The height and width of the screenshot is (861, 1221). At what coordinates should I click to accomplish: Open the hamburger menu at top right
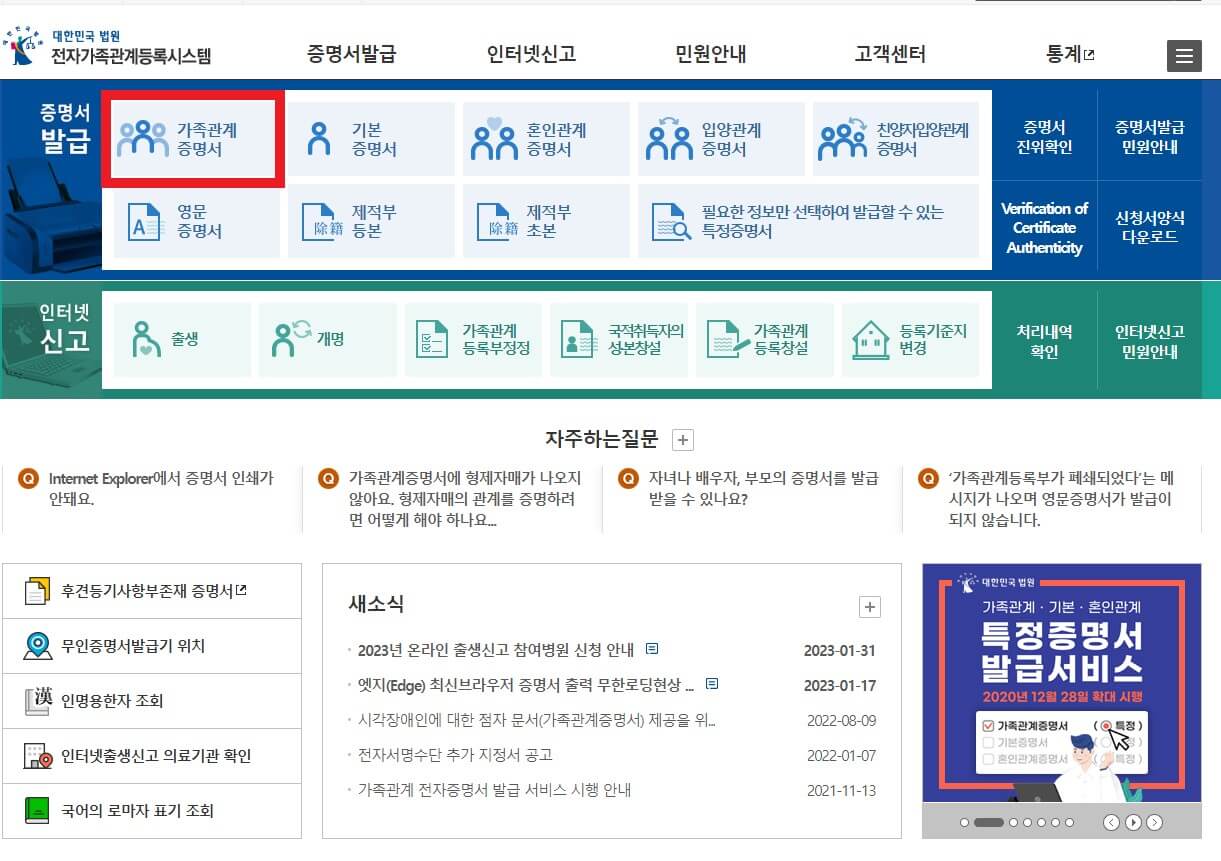point(1184,56)
